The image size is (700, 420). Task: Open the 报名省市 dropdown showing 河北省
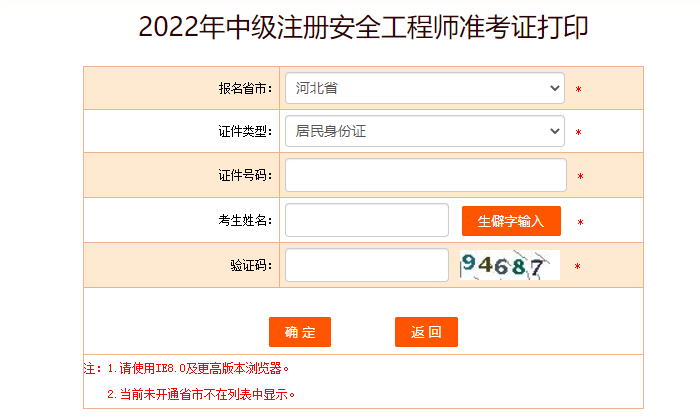[424, 88]
